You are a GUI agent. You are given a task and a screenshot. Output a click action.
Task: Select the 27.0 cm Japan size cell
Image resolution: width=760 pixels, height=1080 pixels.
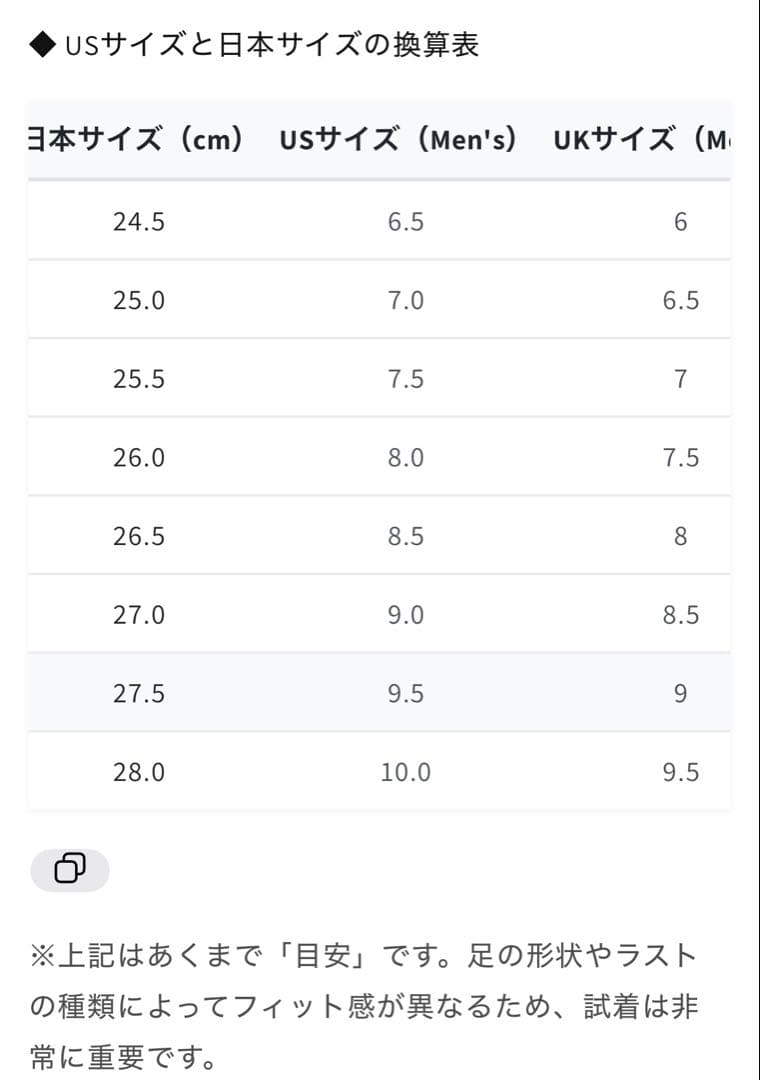[x=139, y=615]
